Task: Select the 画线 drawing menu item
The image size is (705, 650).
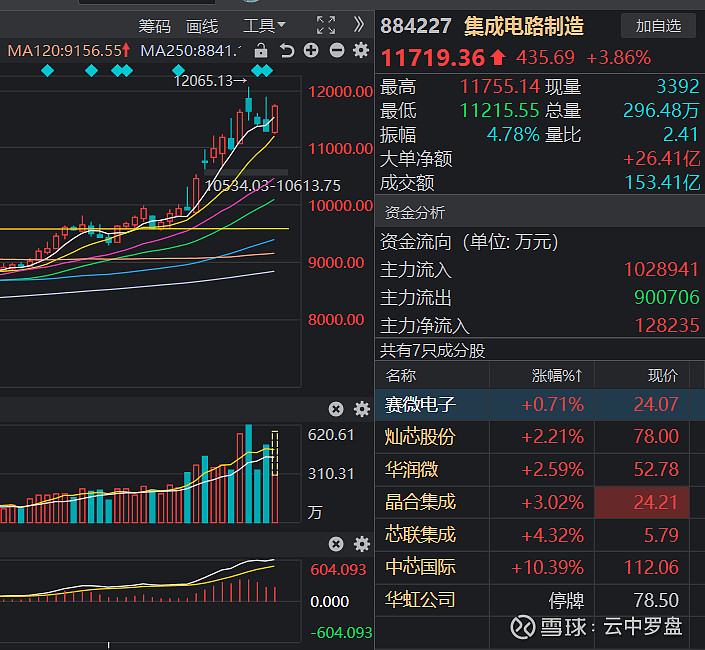Action: [202, 25]
